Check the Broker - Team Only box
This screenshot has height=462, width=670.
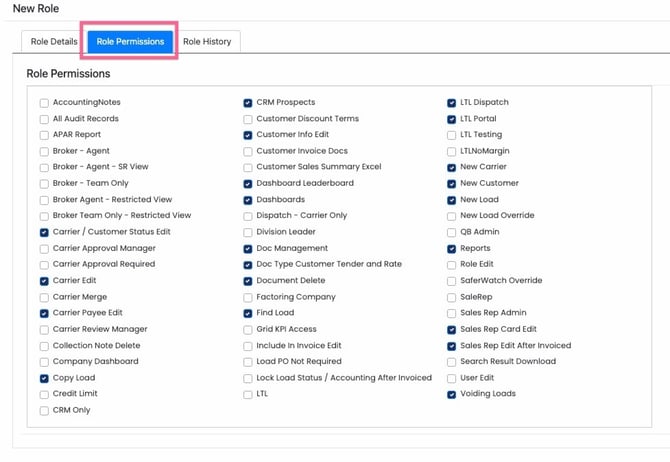(44, 184)
